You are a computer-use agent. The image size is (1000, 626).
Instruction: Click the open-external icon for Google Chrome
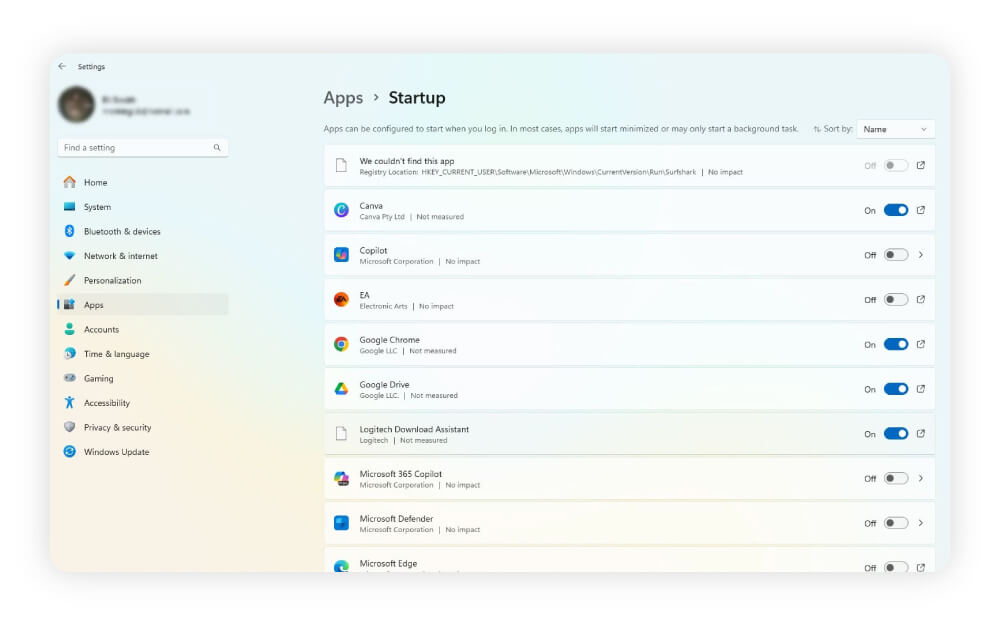click(921, 344)
